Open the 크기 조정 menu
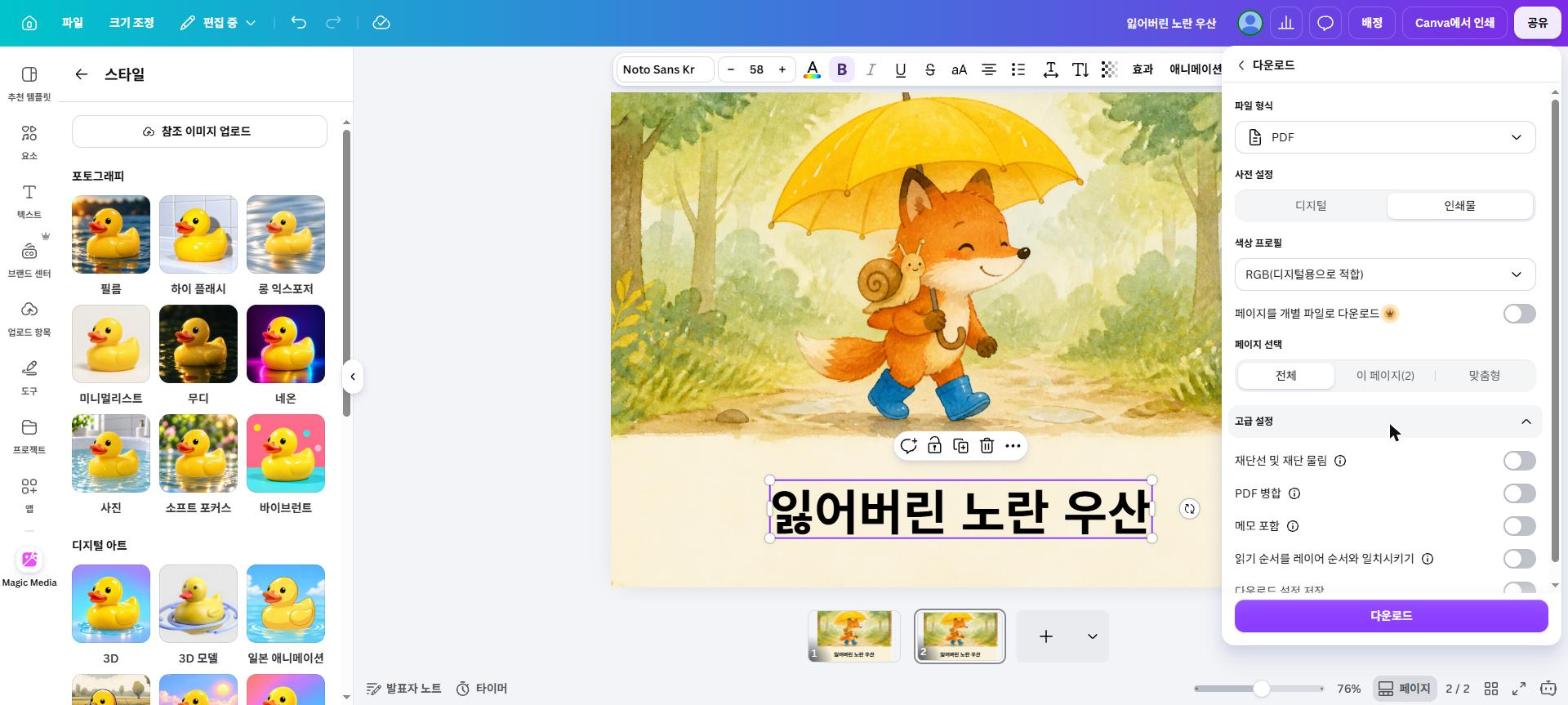This screenshot has height=705, width=1568. (131, 22)
